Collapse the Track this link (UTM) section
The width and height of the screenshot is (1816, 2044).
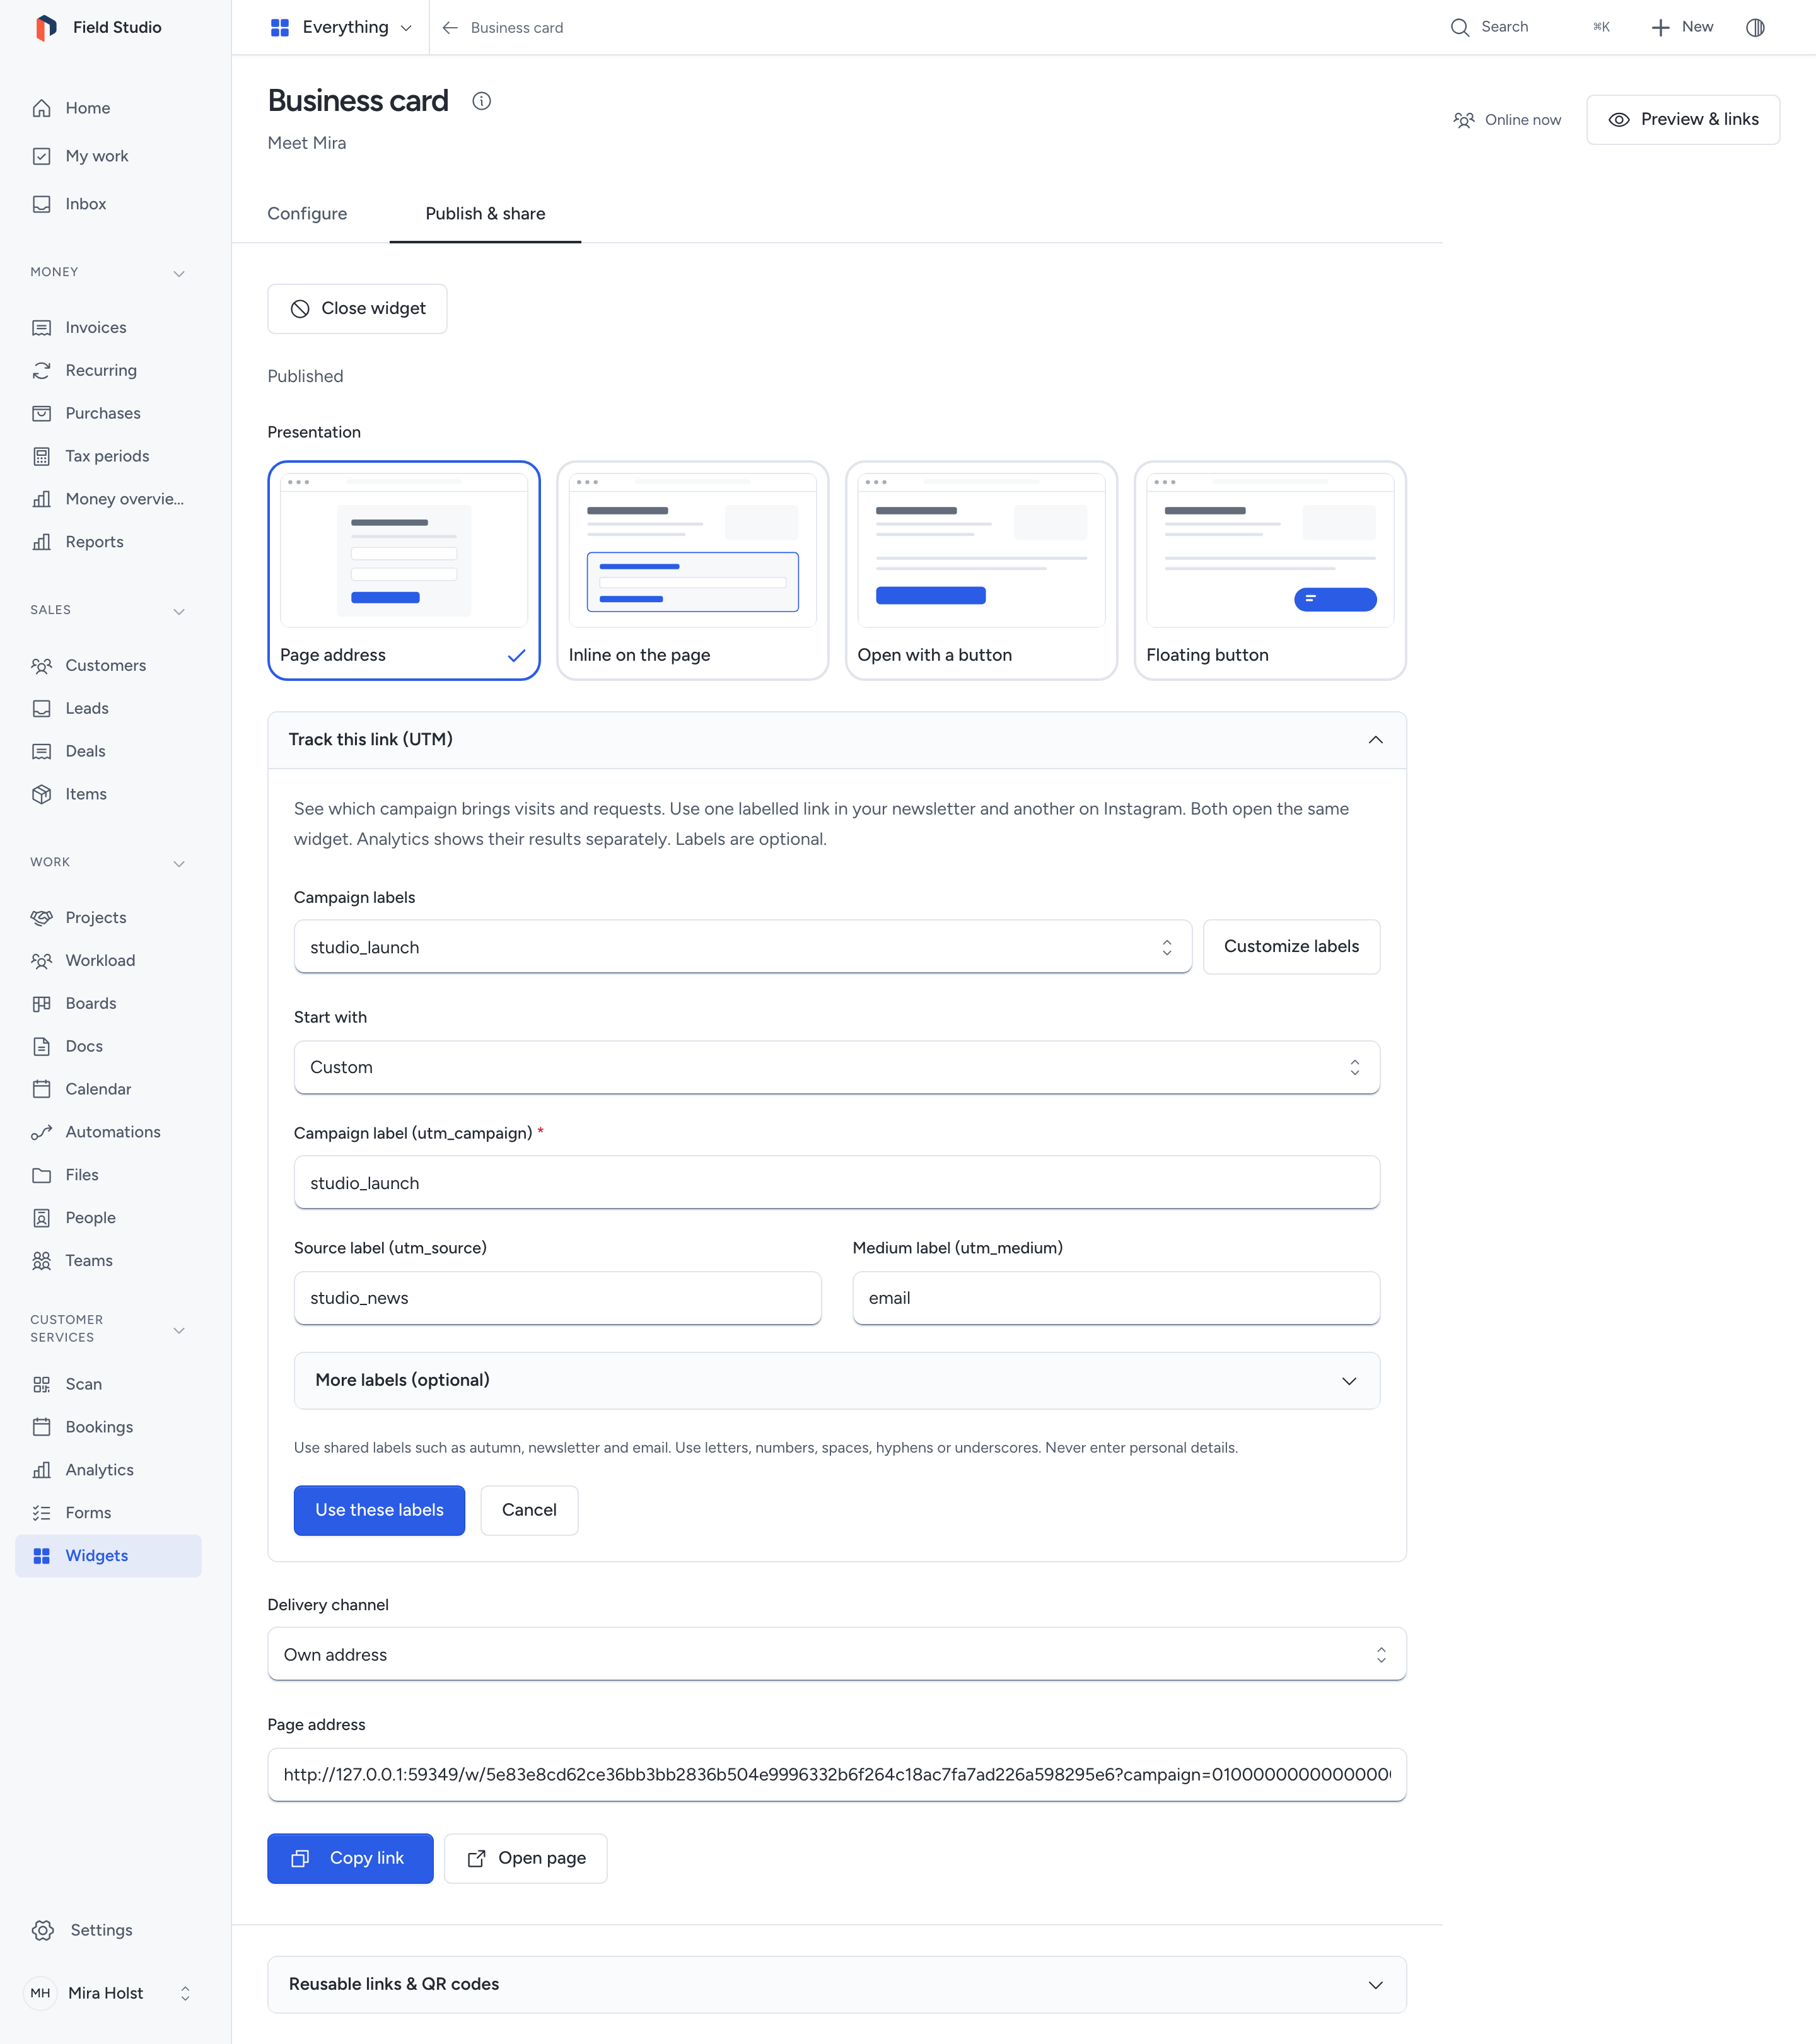click(x=837, y=740)
